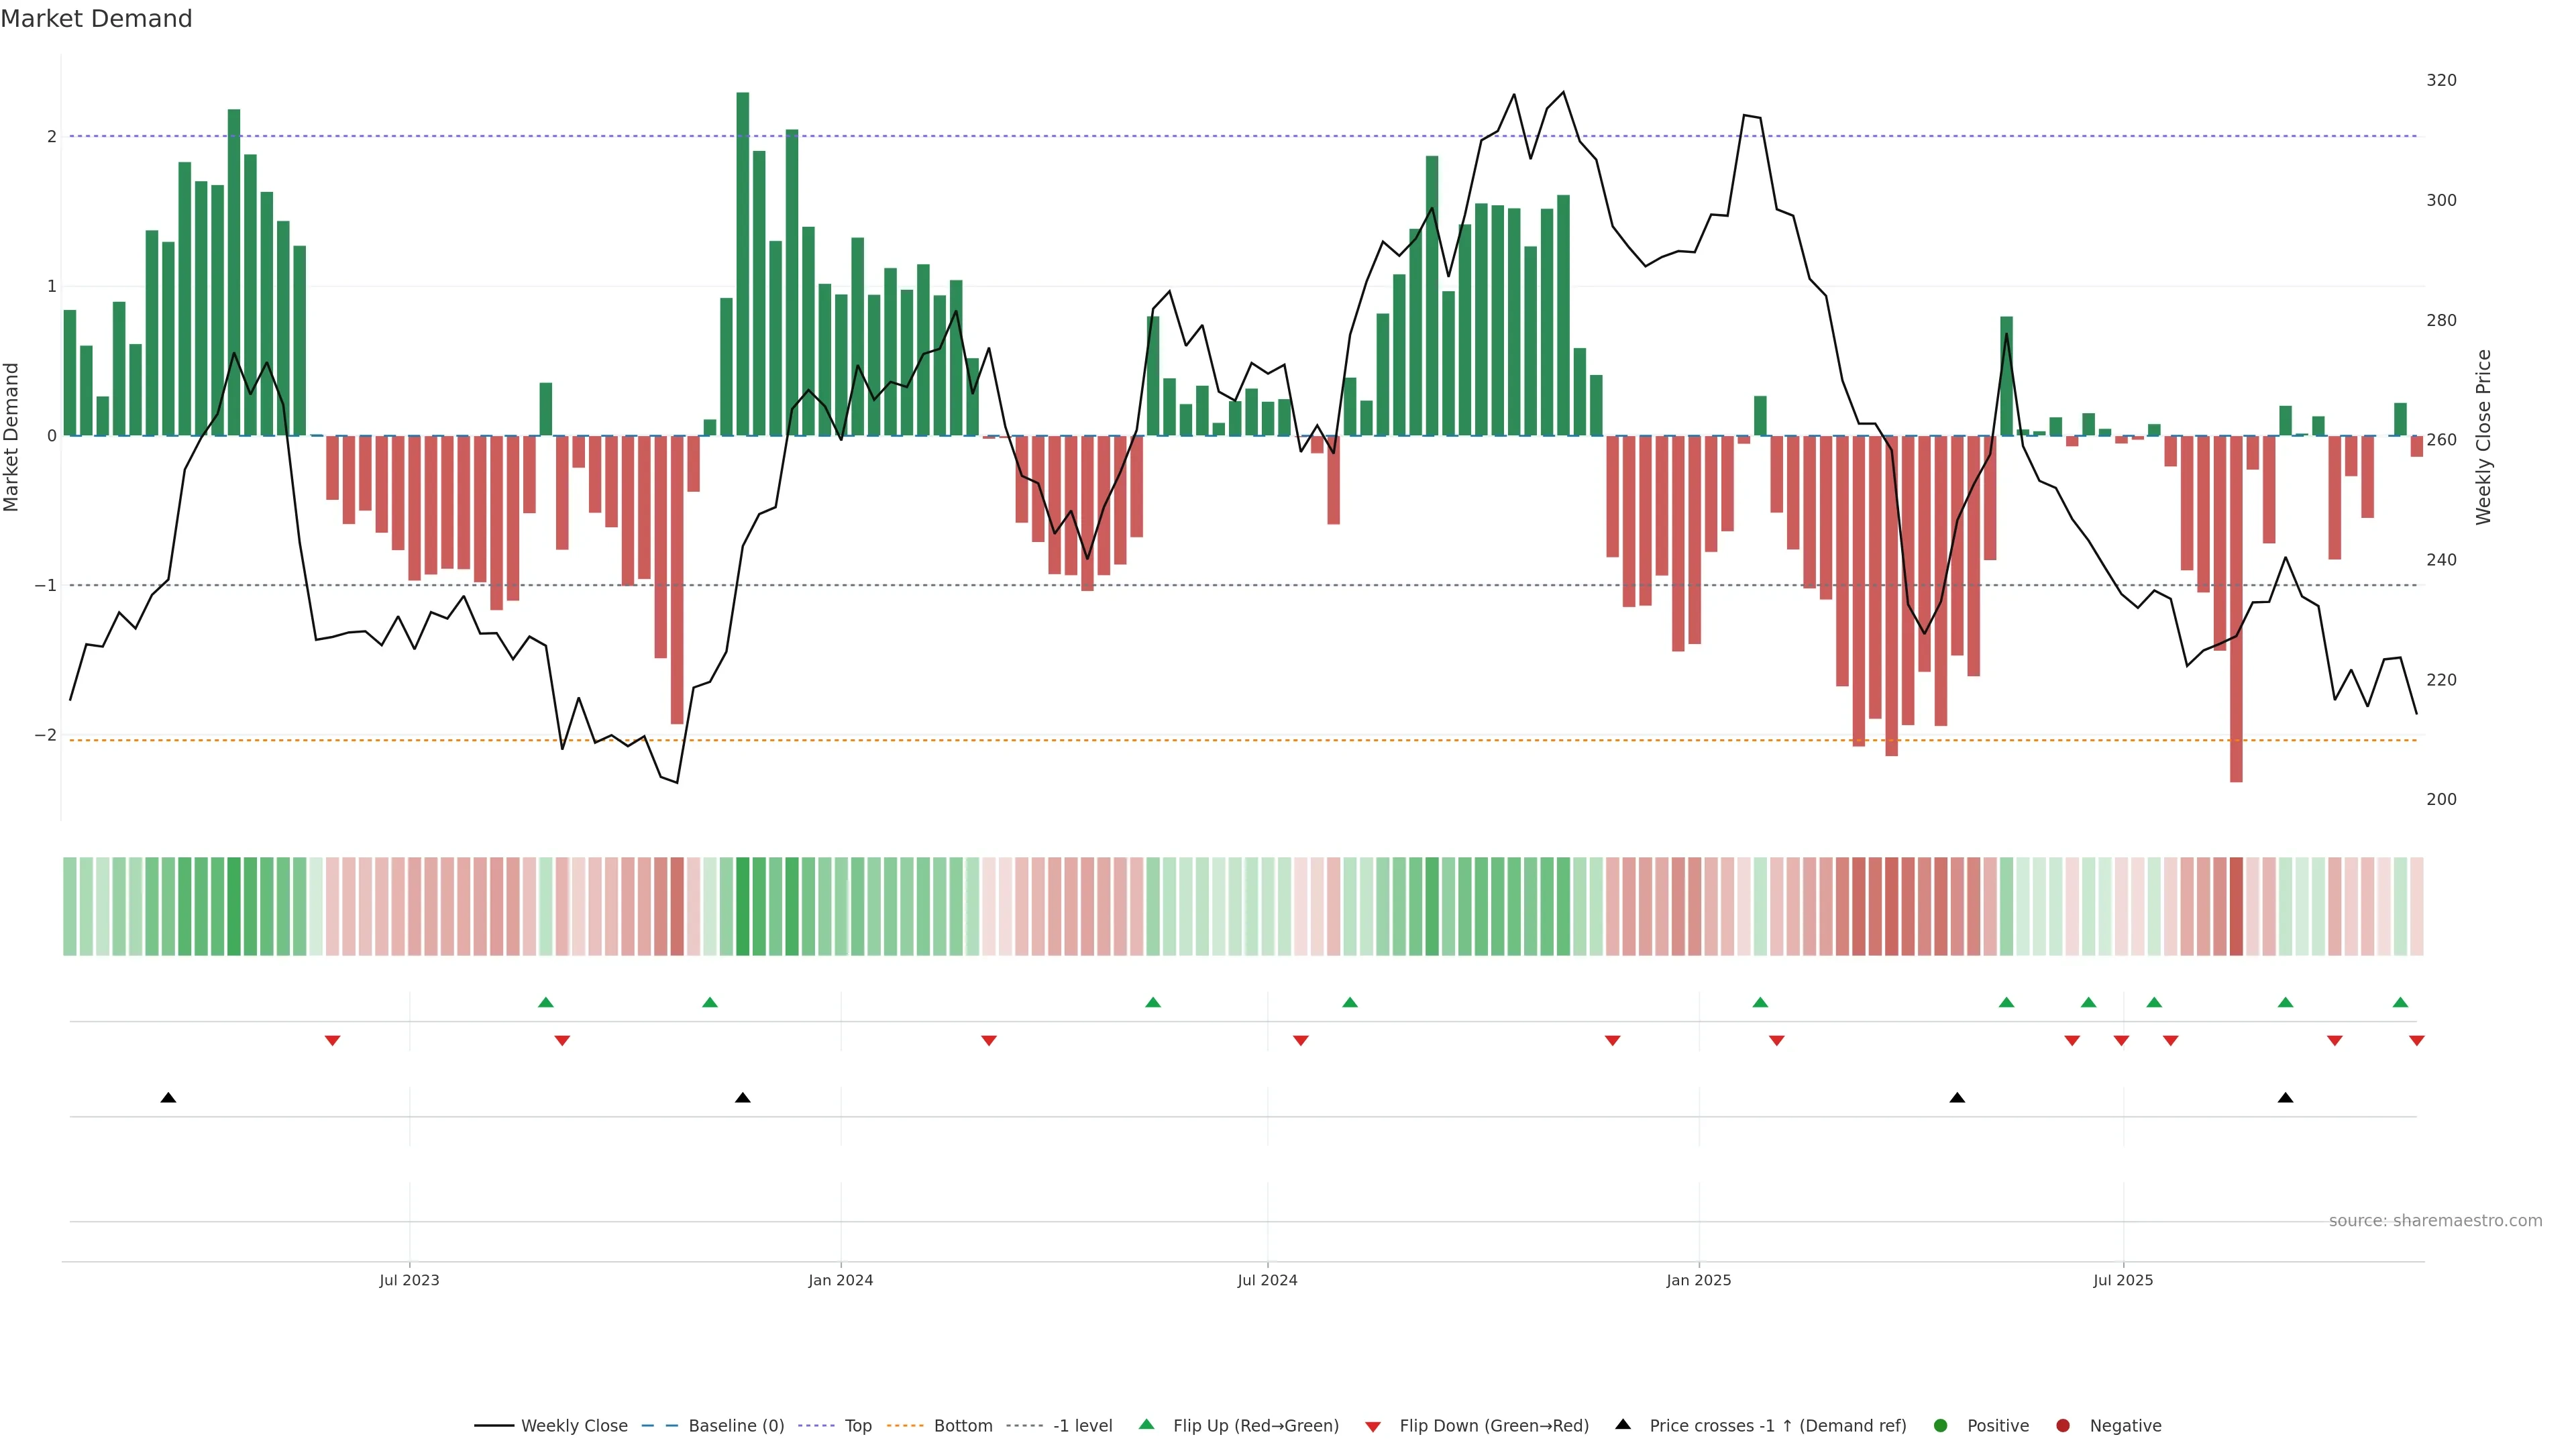Click the green Positive legend dot

point(1941,1426)
